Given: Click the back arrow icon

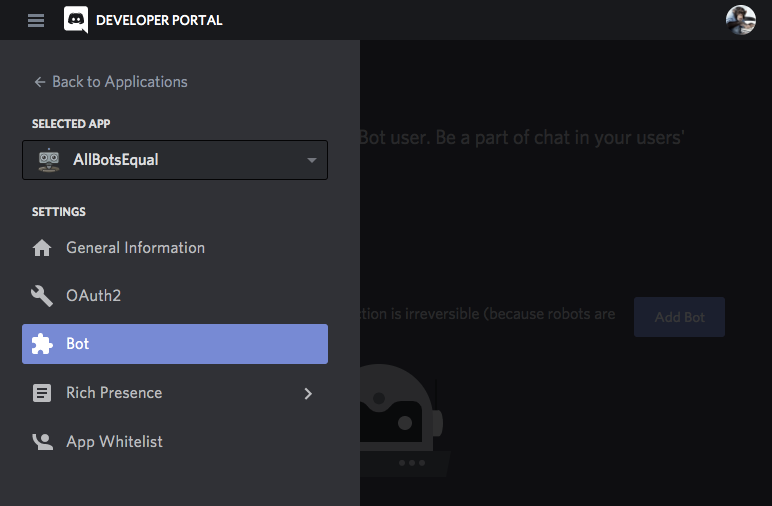Looking at the screenshot, I should pyautogui.click(x=40, y=82).
